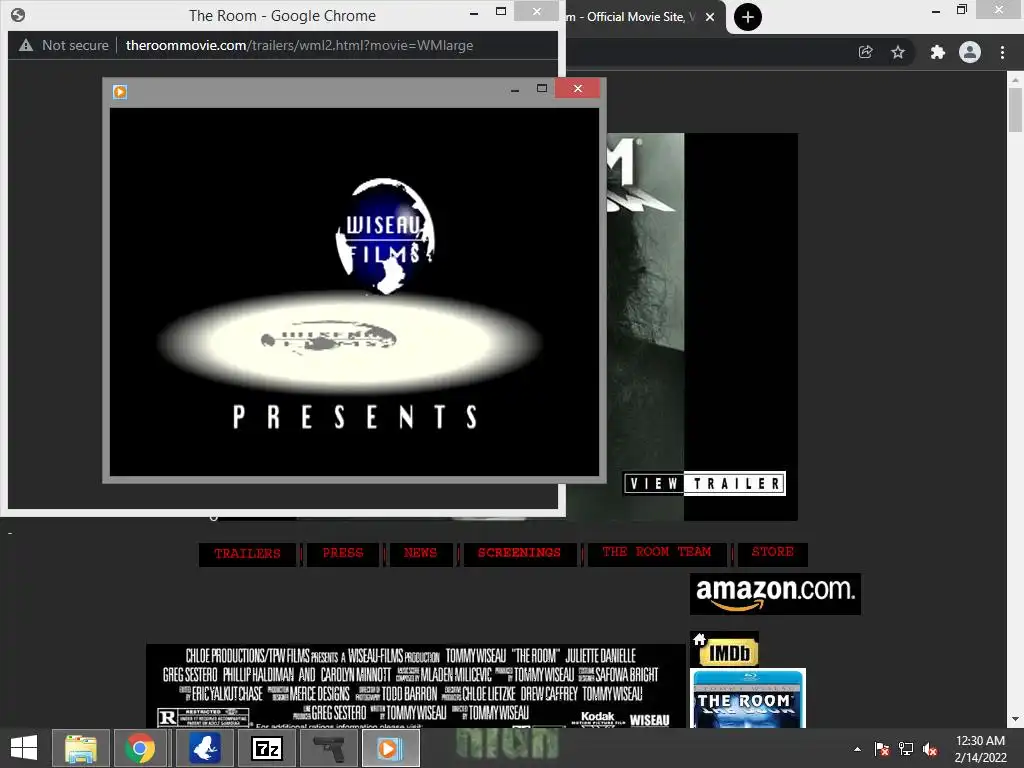Open the Windows Start menu

(24, 748)
